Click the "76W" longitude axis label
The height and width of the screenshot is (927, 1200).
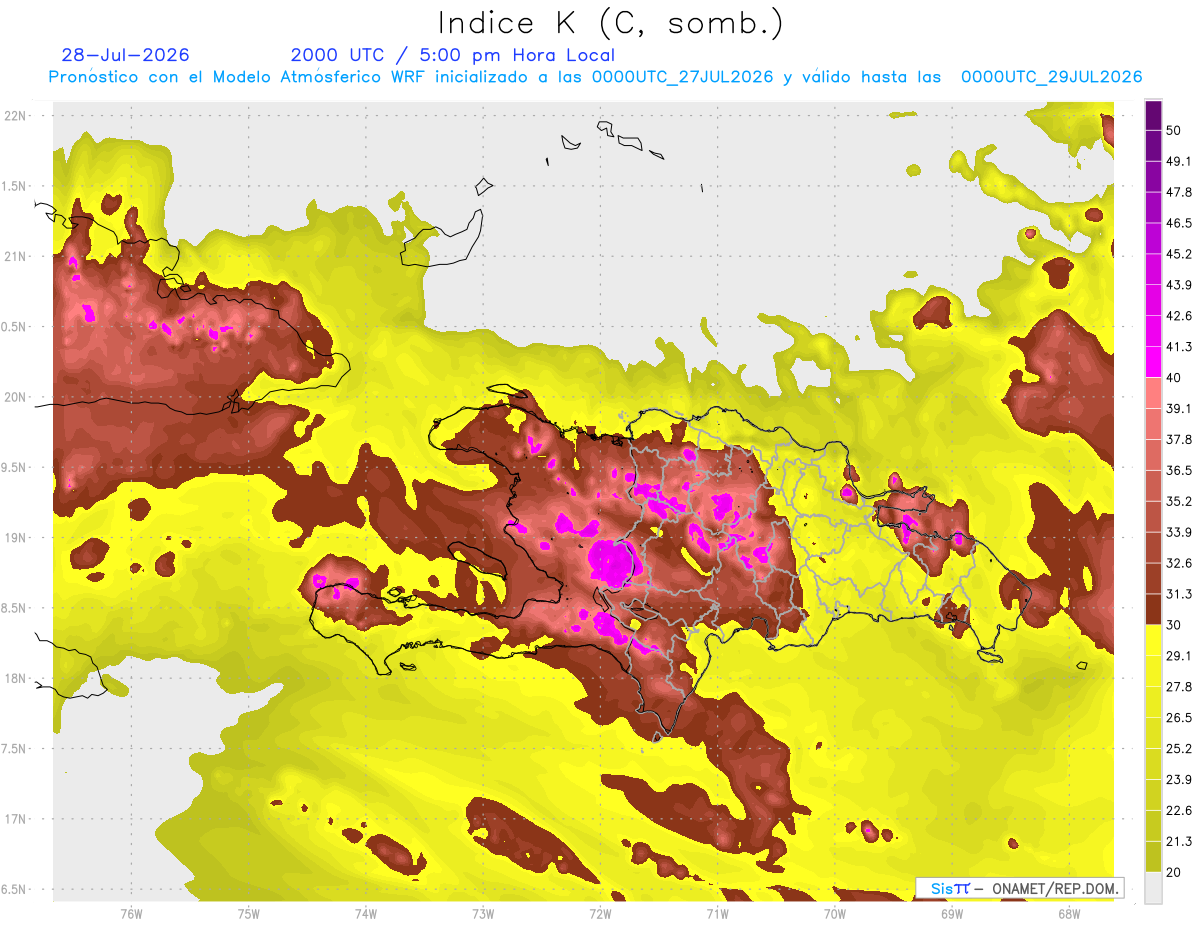tap(131, 913)
